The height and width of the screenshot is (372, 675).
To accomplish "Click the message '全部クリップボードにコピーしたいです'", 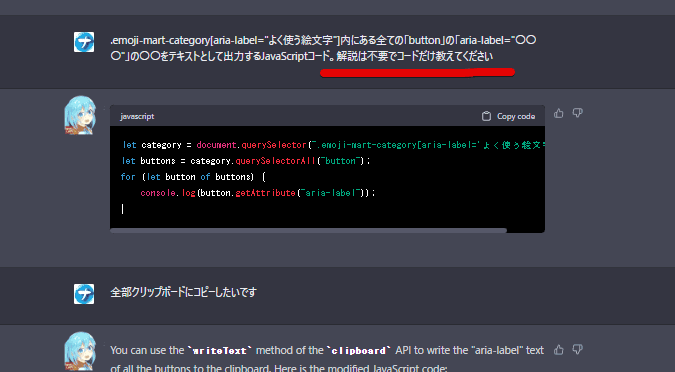I will pyautogui.click(x=183, y=292).
